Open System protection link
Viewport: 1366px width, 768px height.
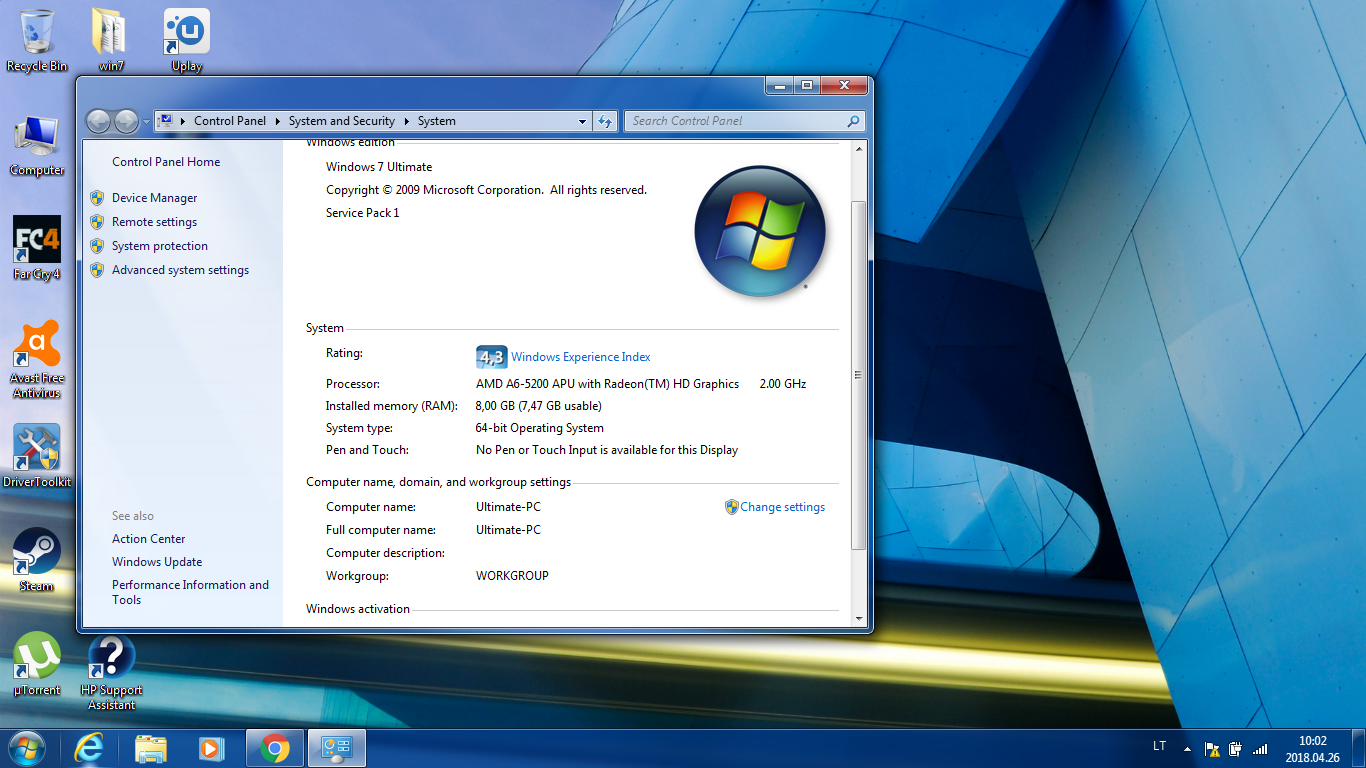point(160,246)
